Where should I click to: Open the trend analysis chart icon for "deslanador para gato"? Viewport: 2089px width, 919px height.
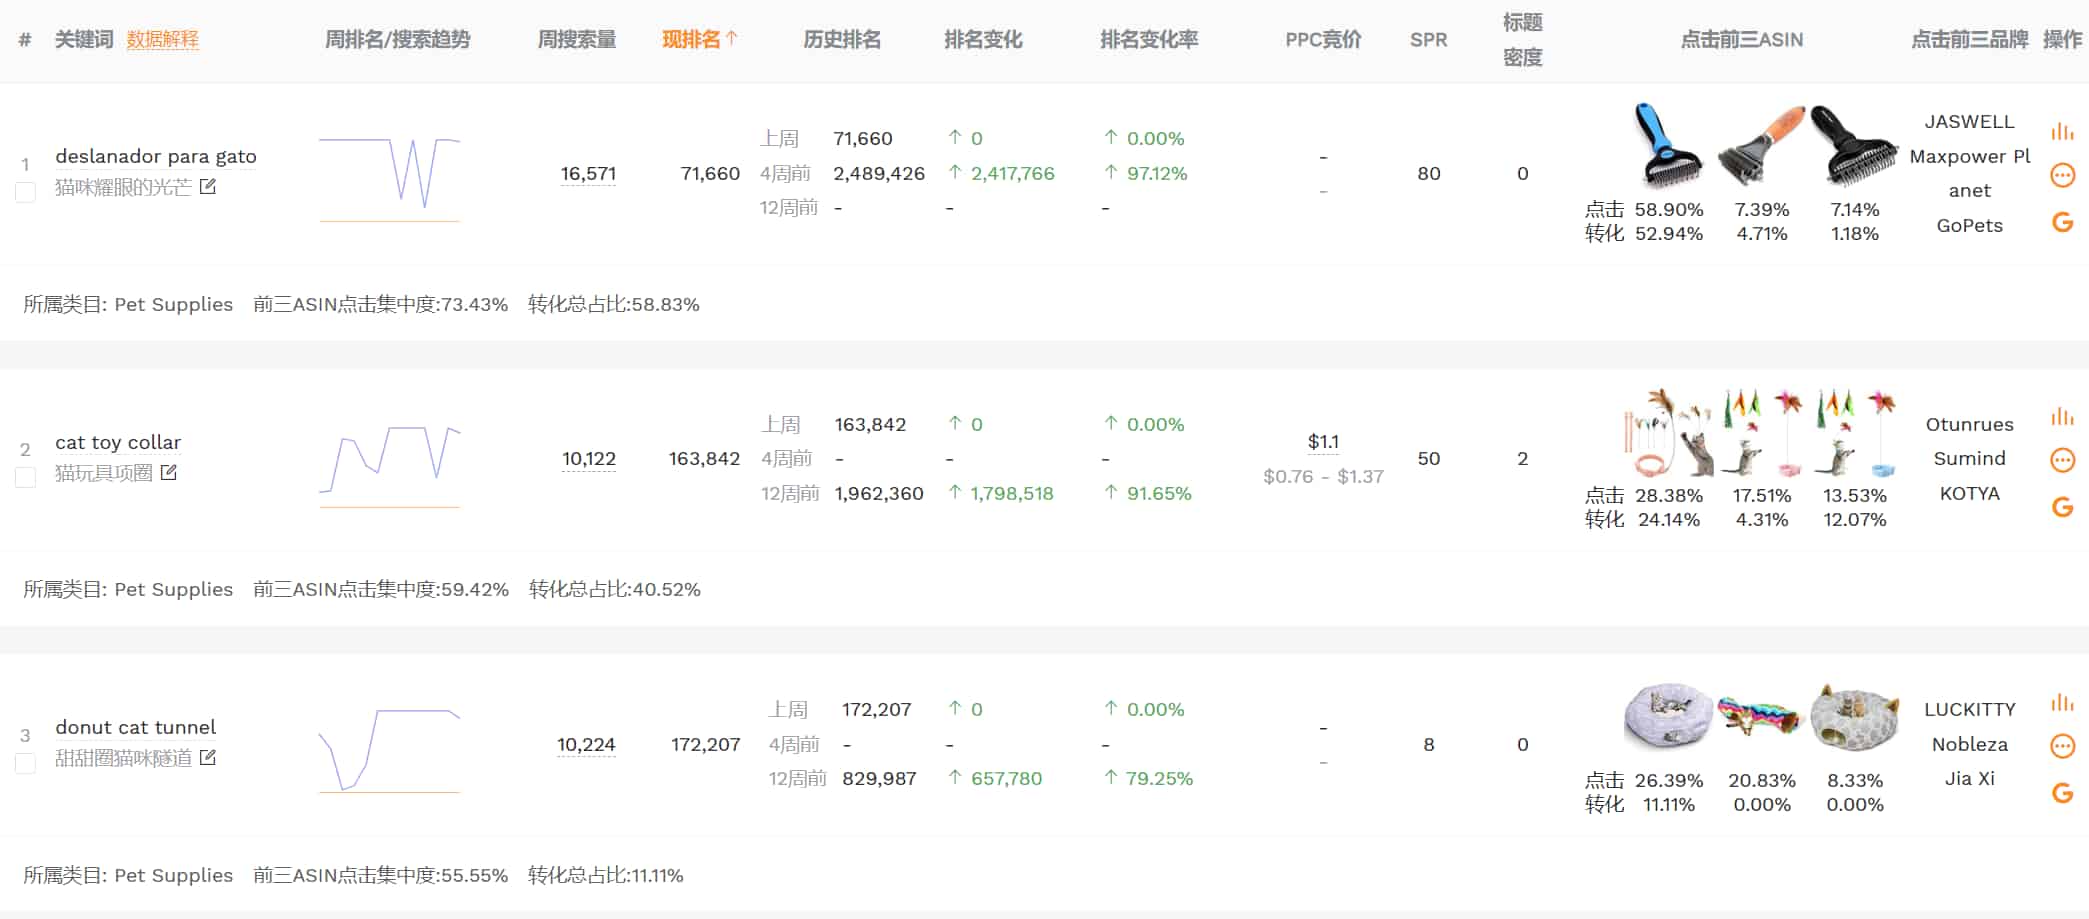click(x=2063, y=131)
